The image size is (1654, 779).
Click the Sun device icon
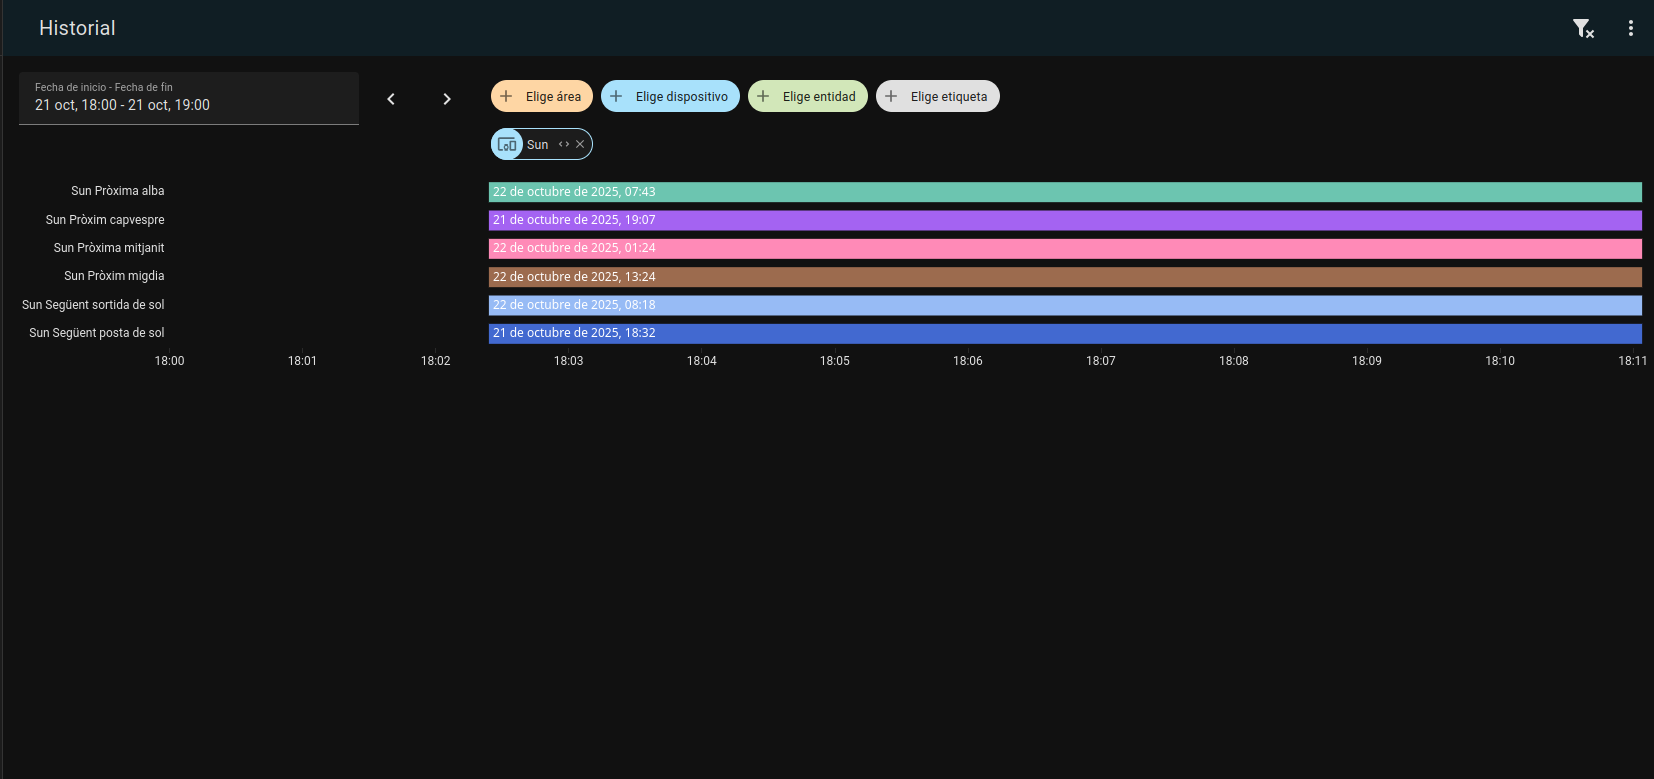coord(507,144)
